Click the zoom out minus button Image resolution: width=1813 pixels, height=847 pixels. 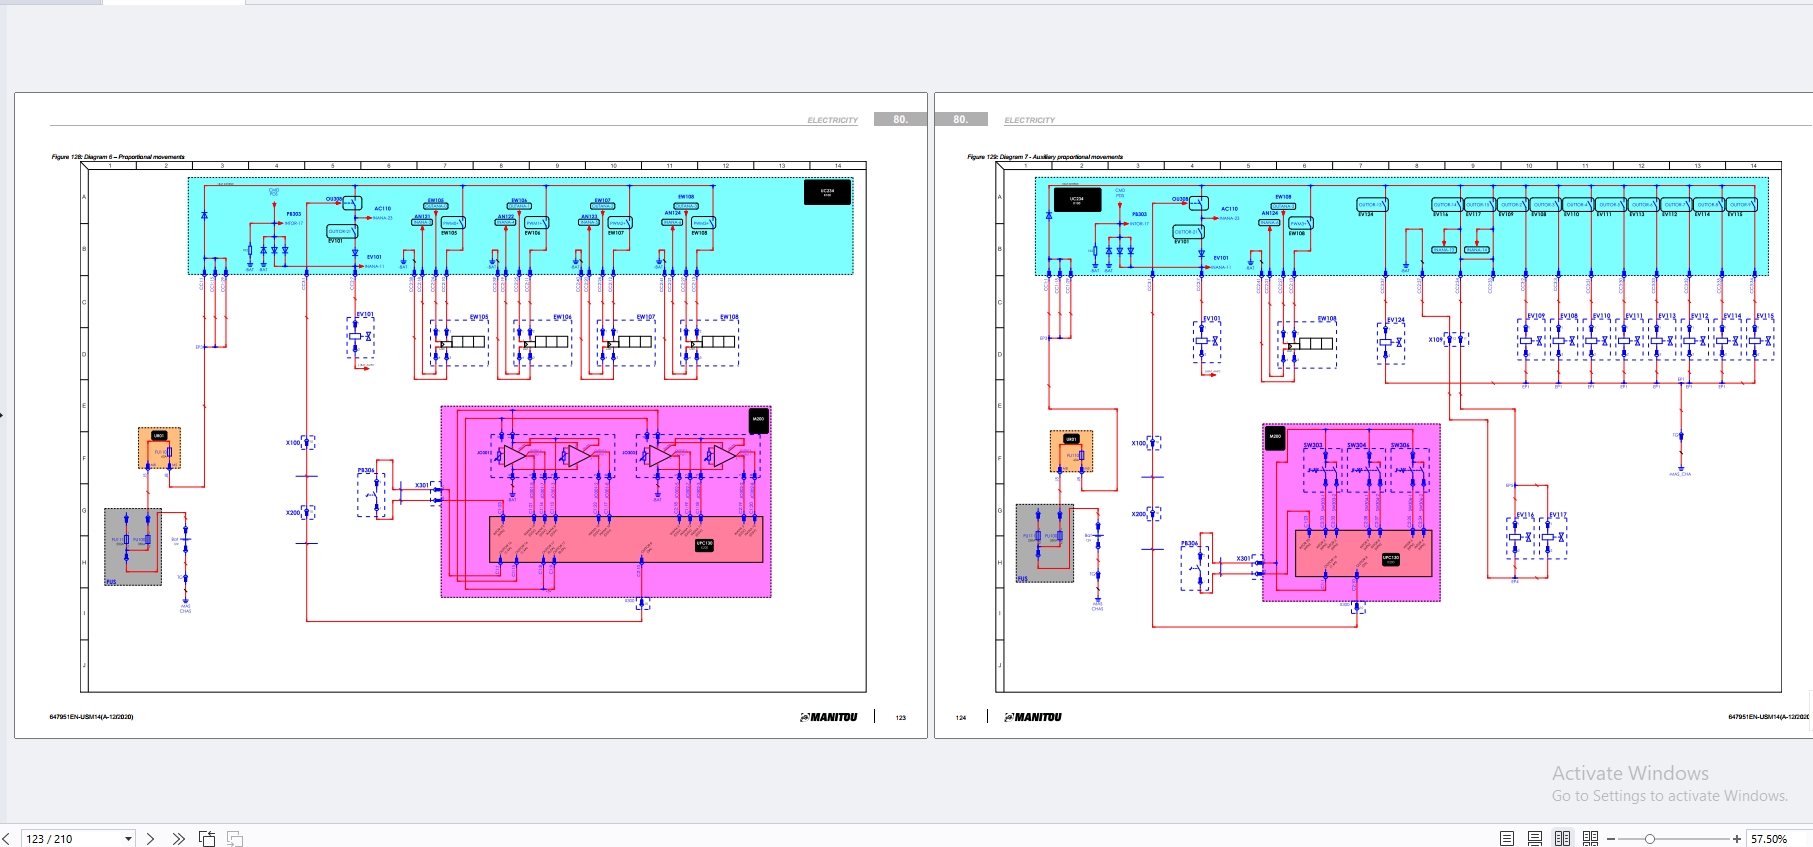pos(1611,838)
